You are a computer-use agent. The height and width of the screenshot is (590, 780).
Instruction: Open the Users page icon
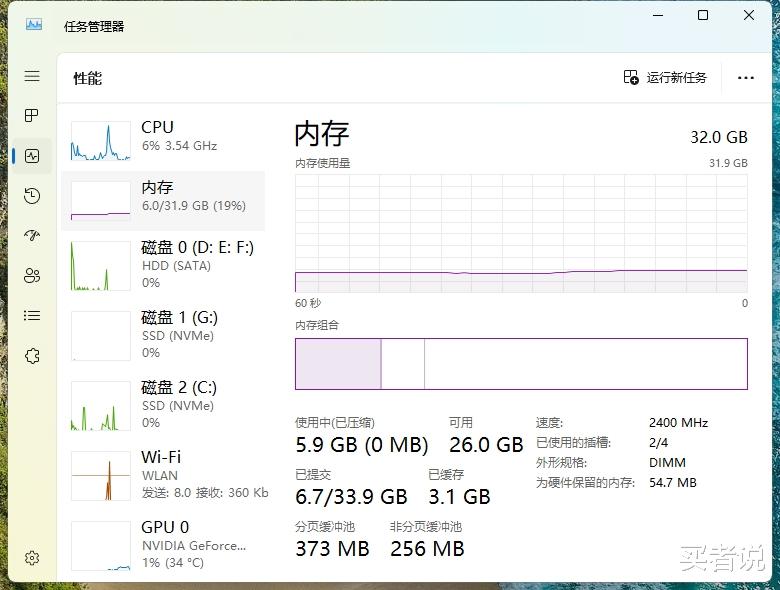coord(32,276)
